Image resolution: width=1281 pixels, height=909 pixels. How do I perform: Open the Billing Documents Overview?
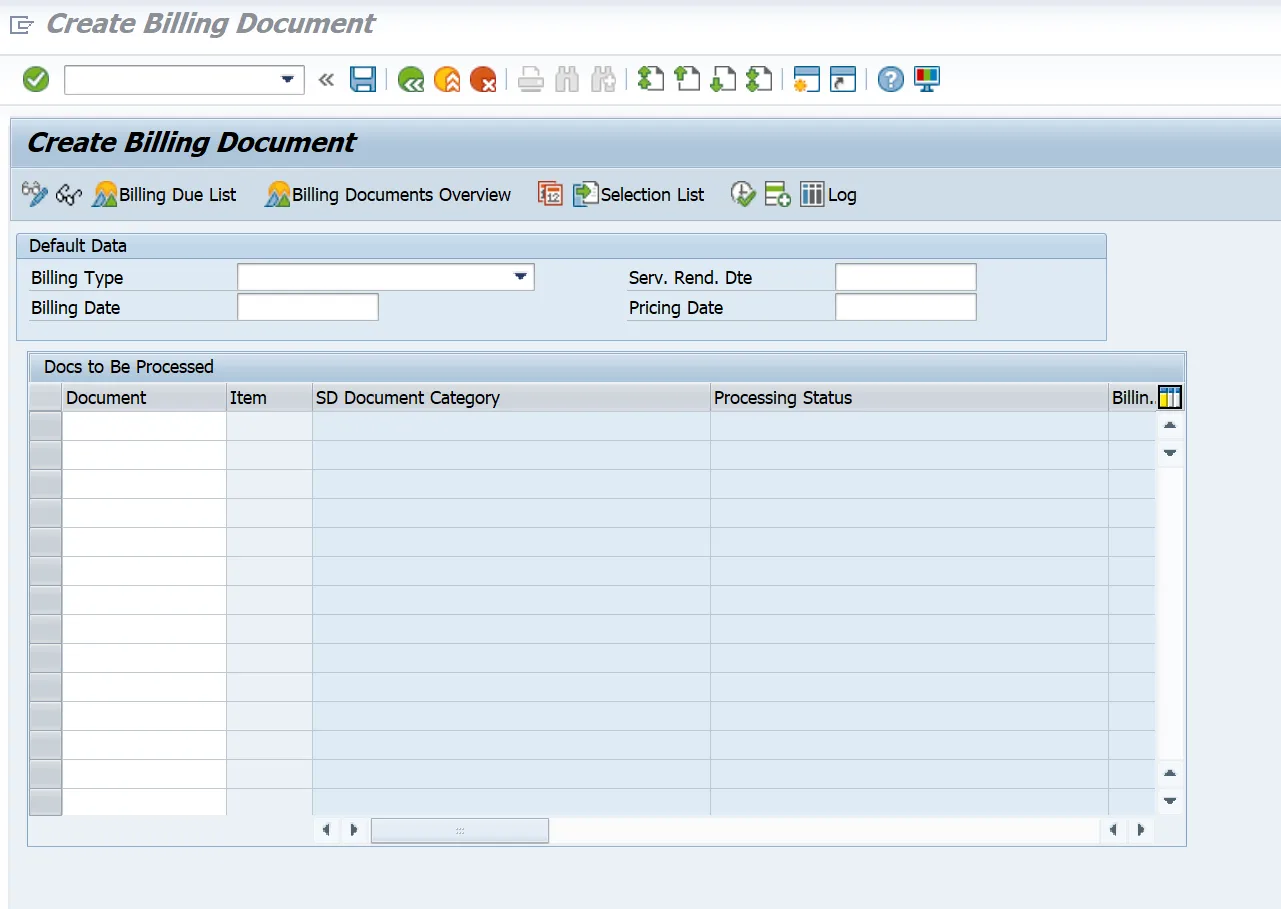[x=388, y=195]
